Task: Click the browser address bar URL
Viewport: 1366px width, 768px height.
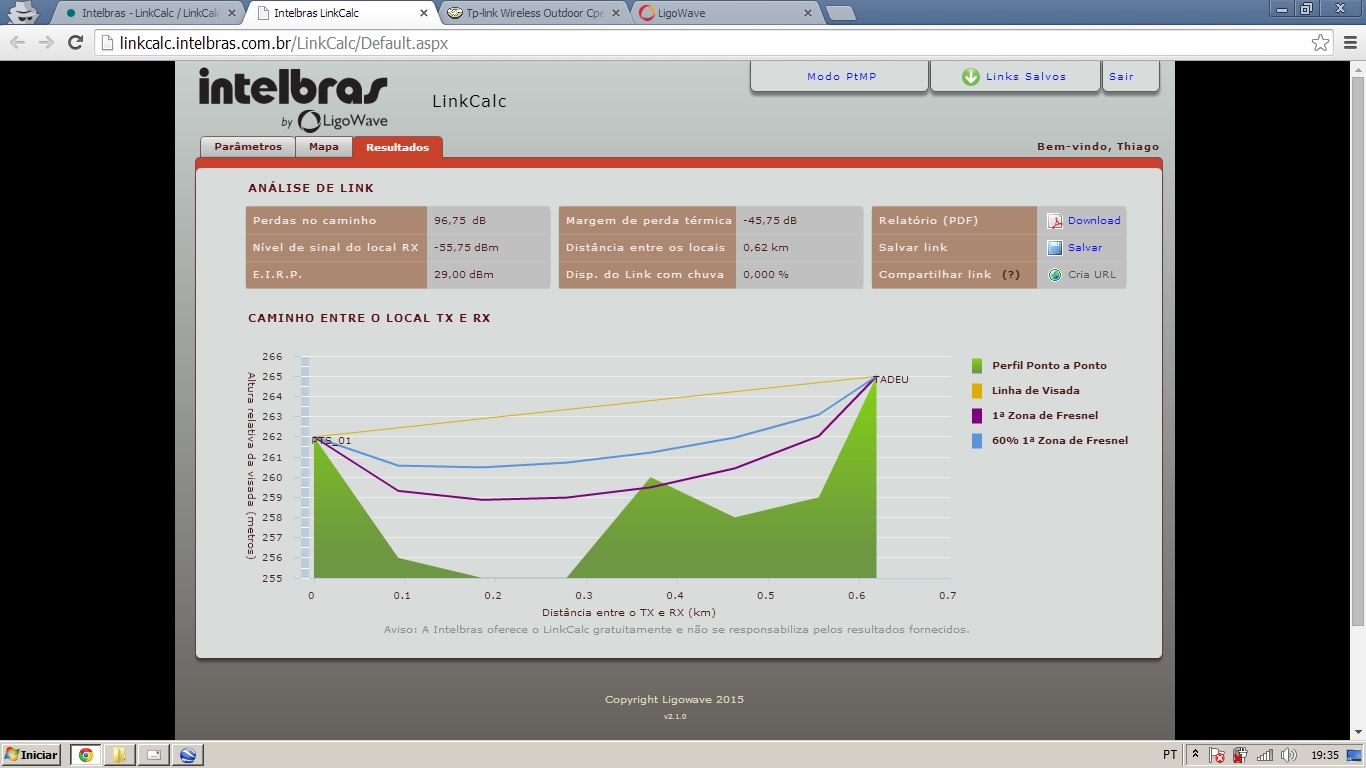Action: coord(284,44)
